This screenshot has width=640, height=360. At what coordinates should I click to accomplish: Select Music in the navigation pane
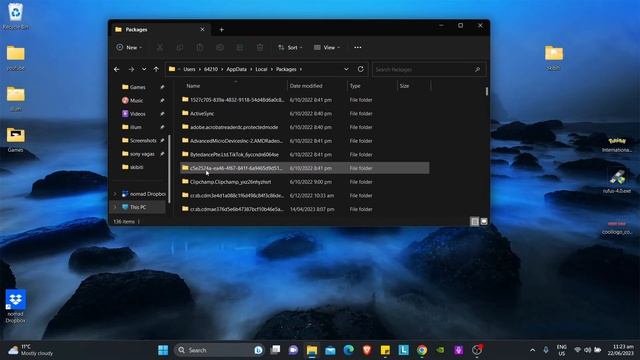click(136, 100)
